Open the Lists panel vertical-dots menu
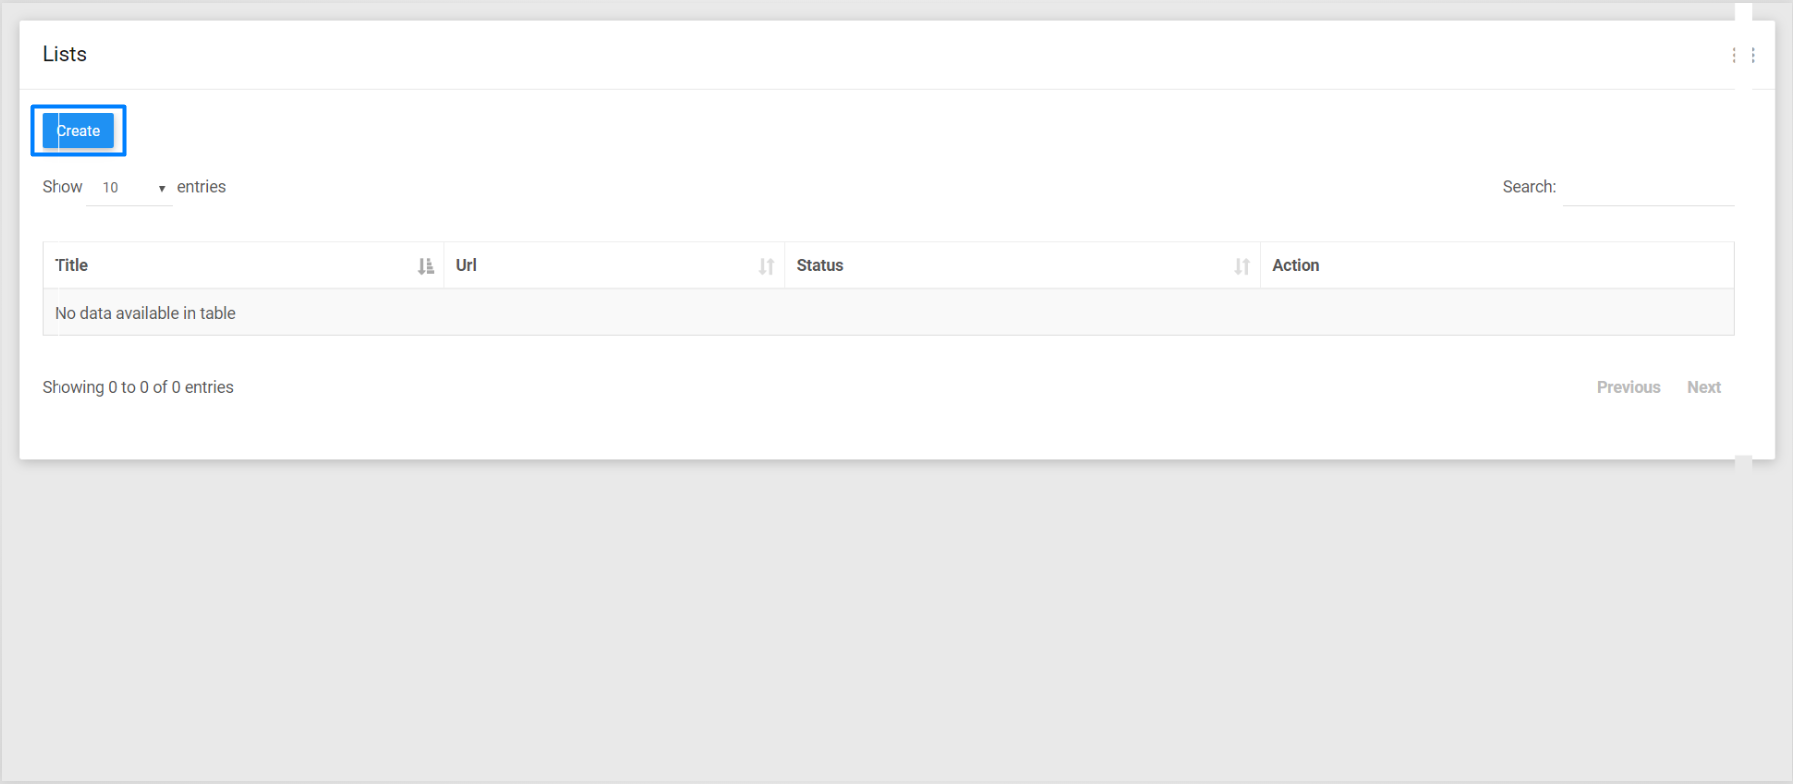The image size is (1793, 784). [x=1753, y=55]
